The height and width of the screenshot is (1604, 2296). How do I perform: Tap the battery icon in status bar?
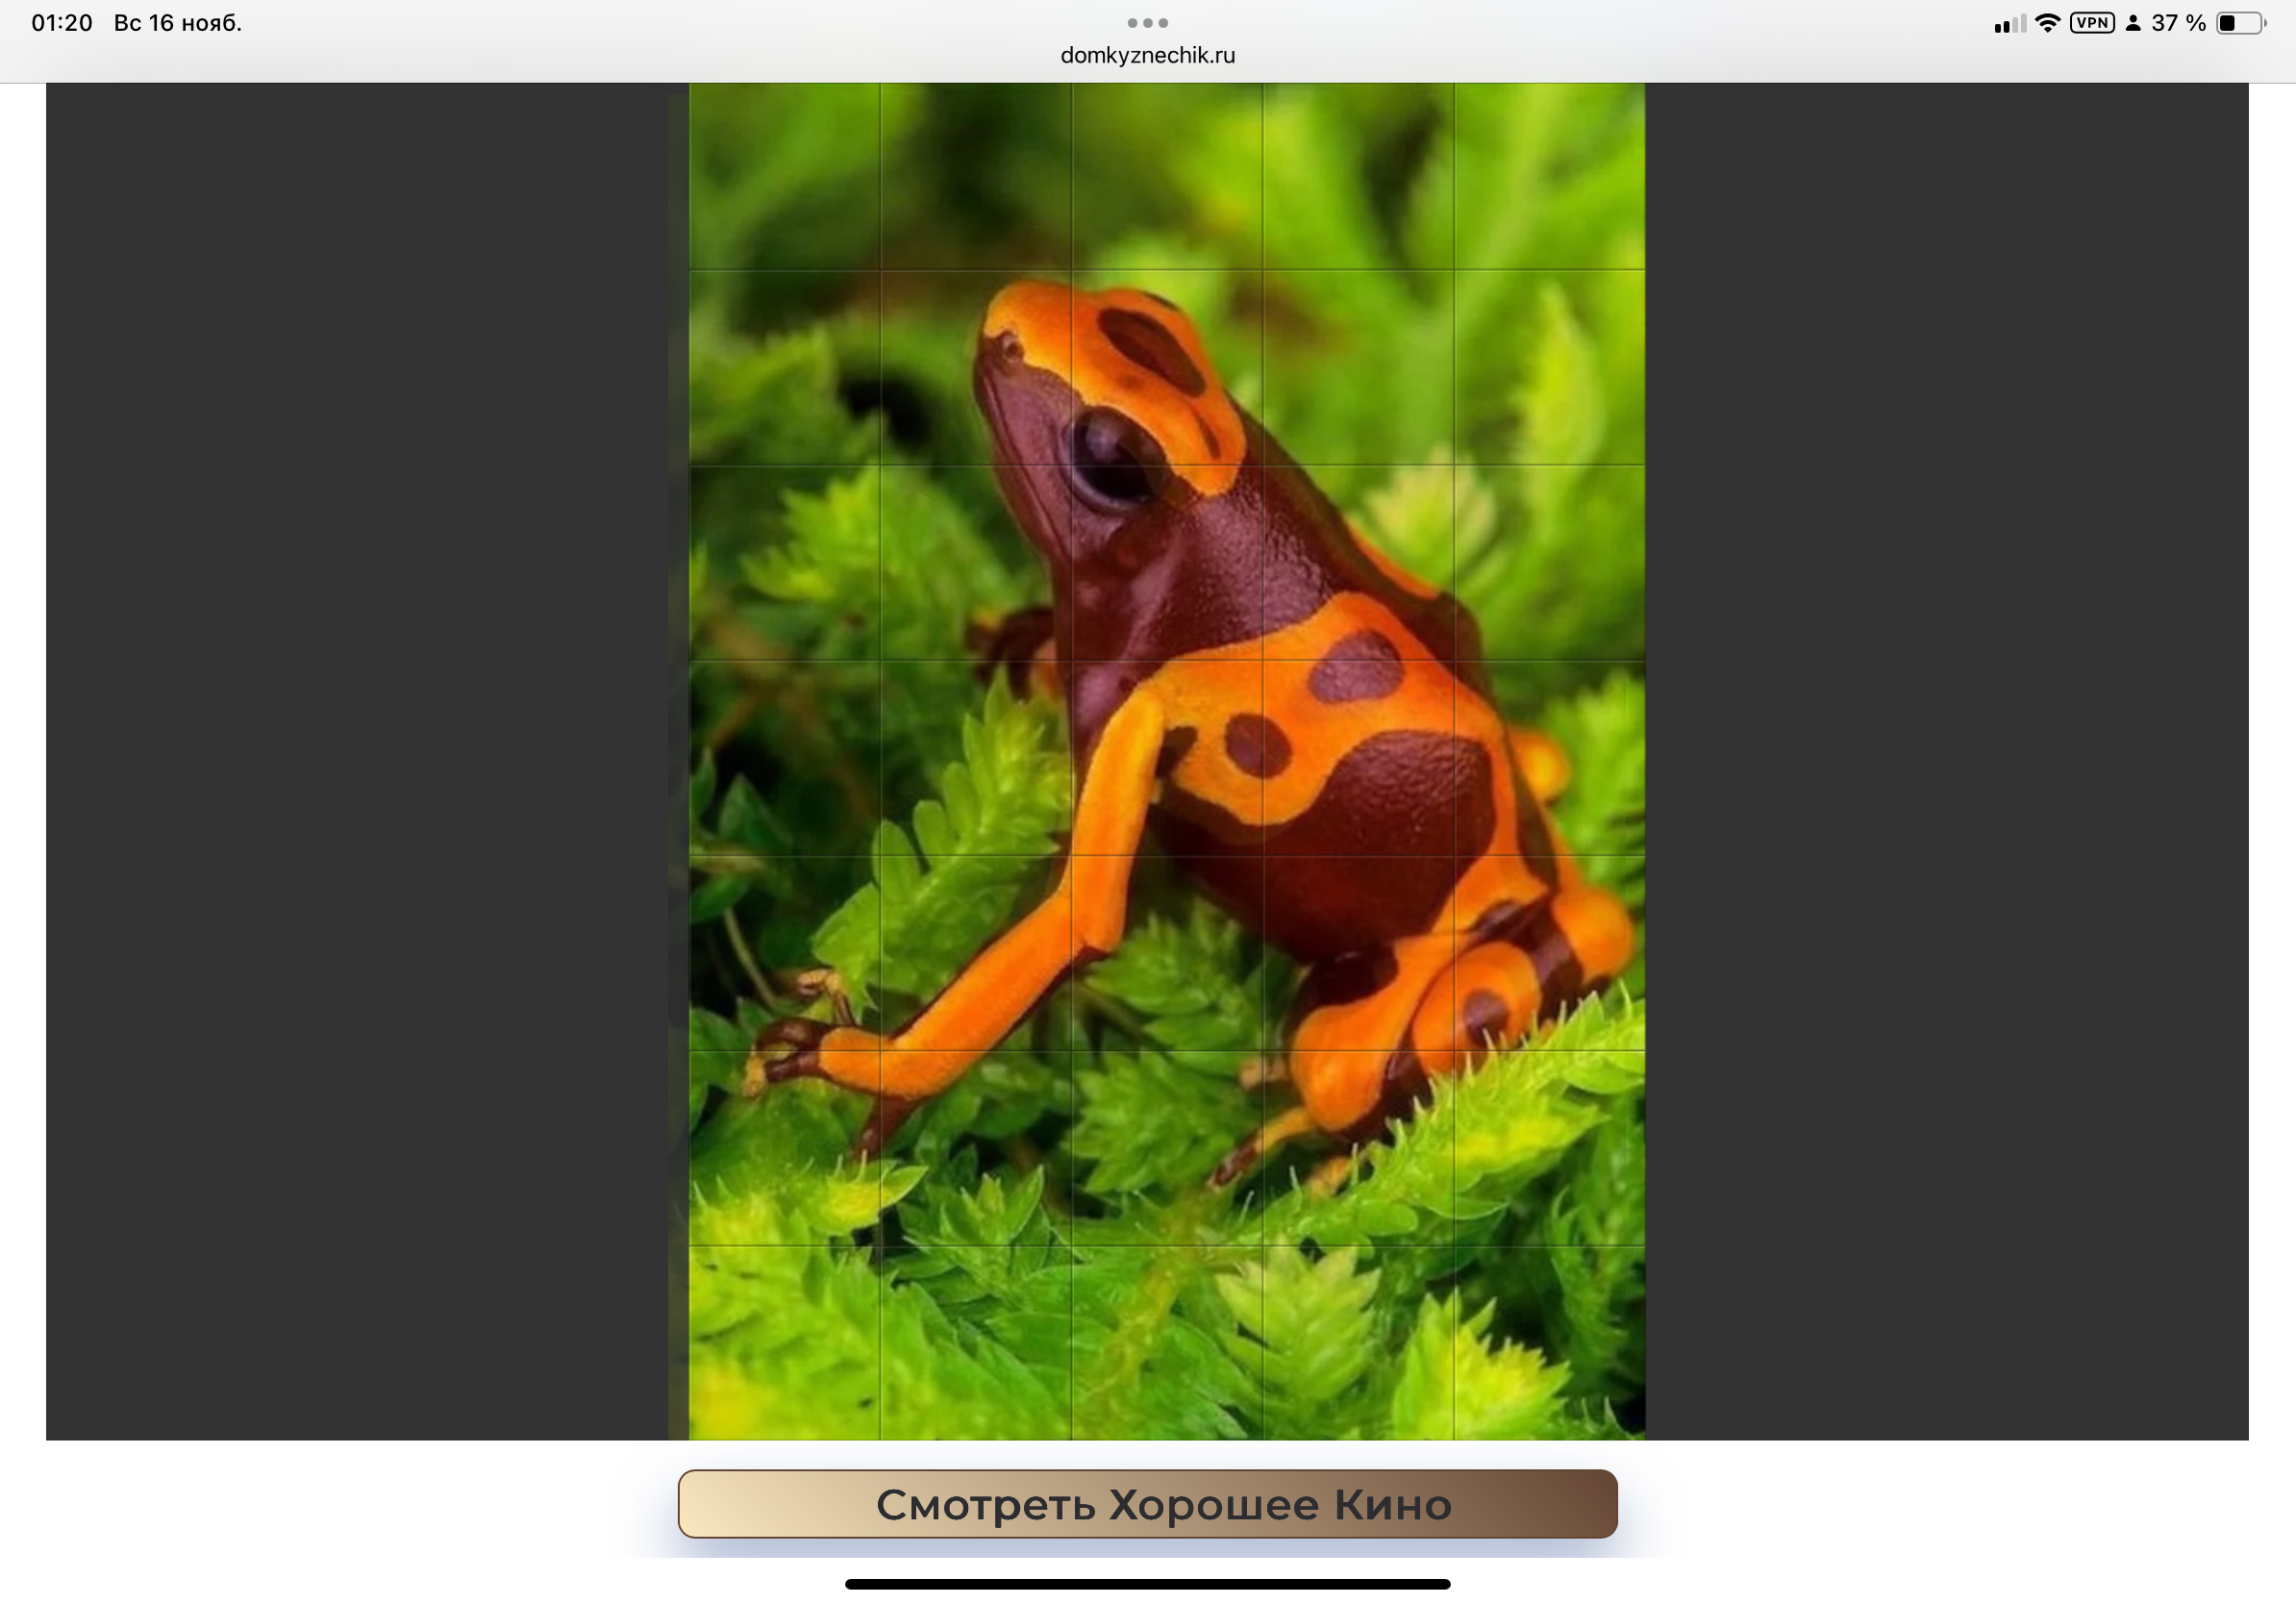tap(2240, 23)
